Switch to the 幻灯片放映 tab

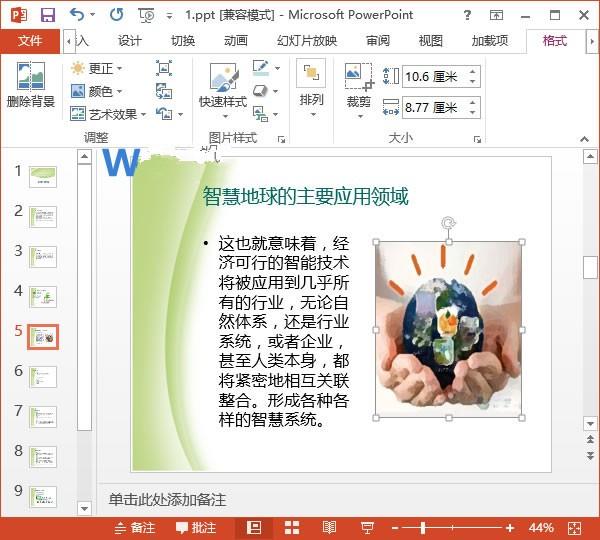(307, 41)
